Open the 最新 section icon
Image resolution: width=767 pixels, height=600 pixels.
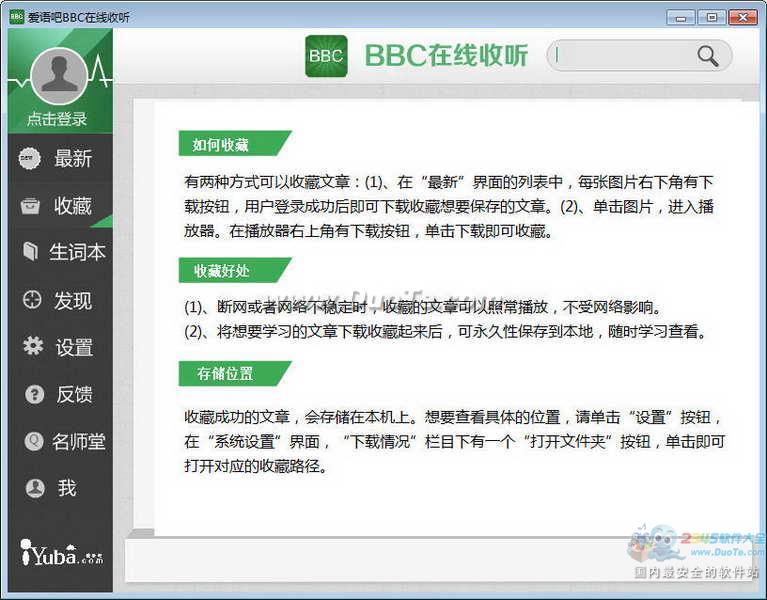point(29,158)
